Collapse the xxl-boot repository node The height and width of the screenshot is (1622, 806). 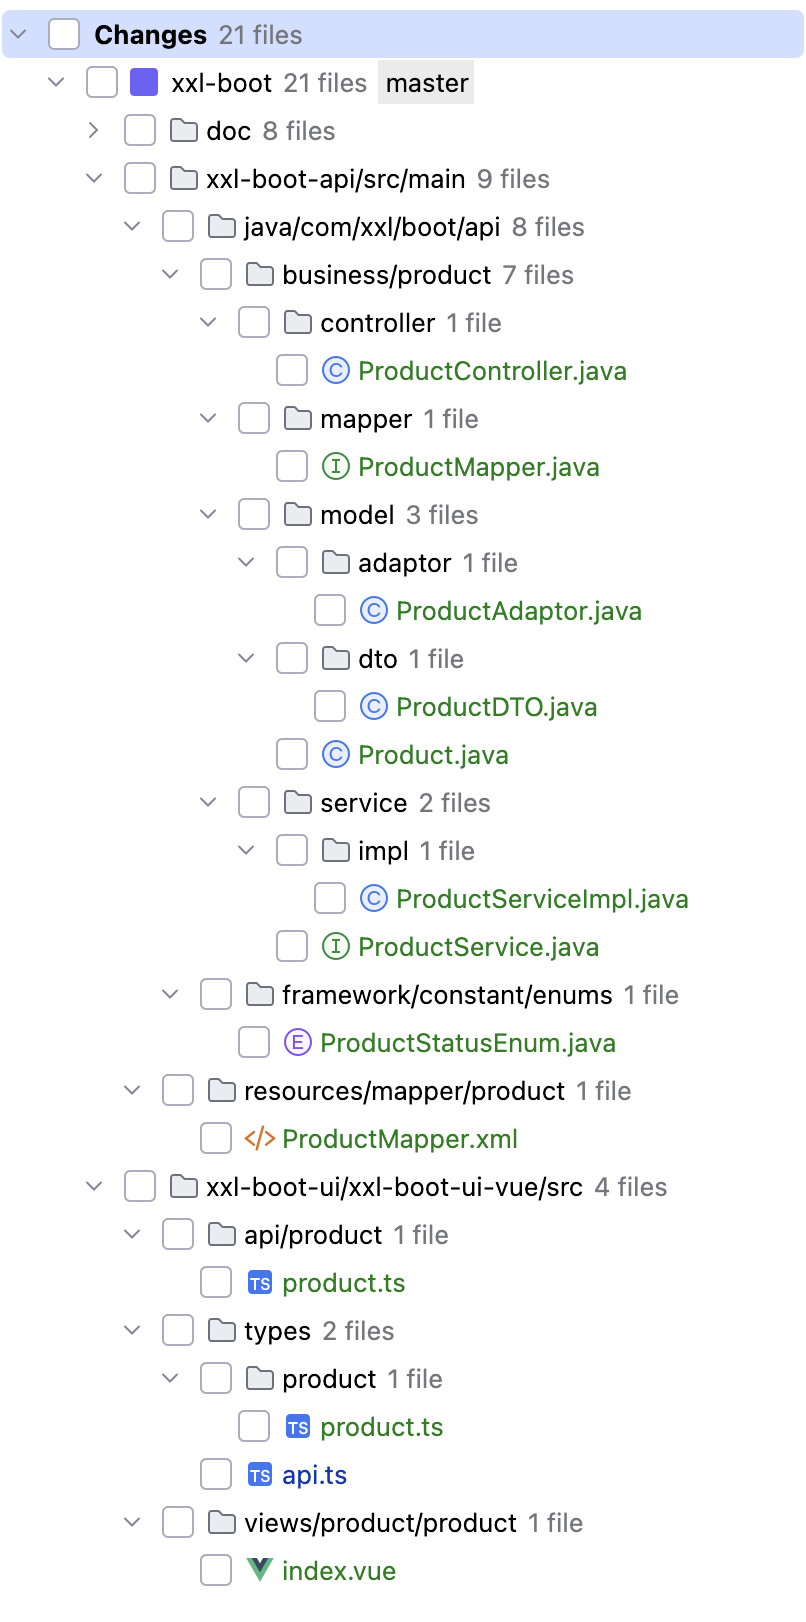coord(57,83)
